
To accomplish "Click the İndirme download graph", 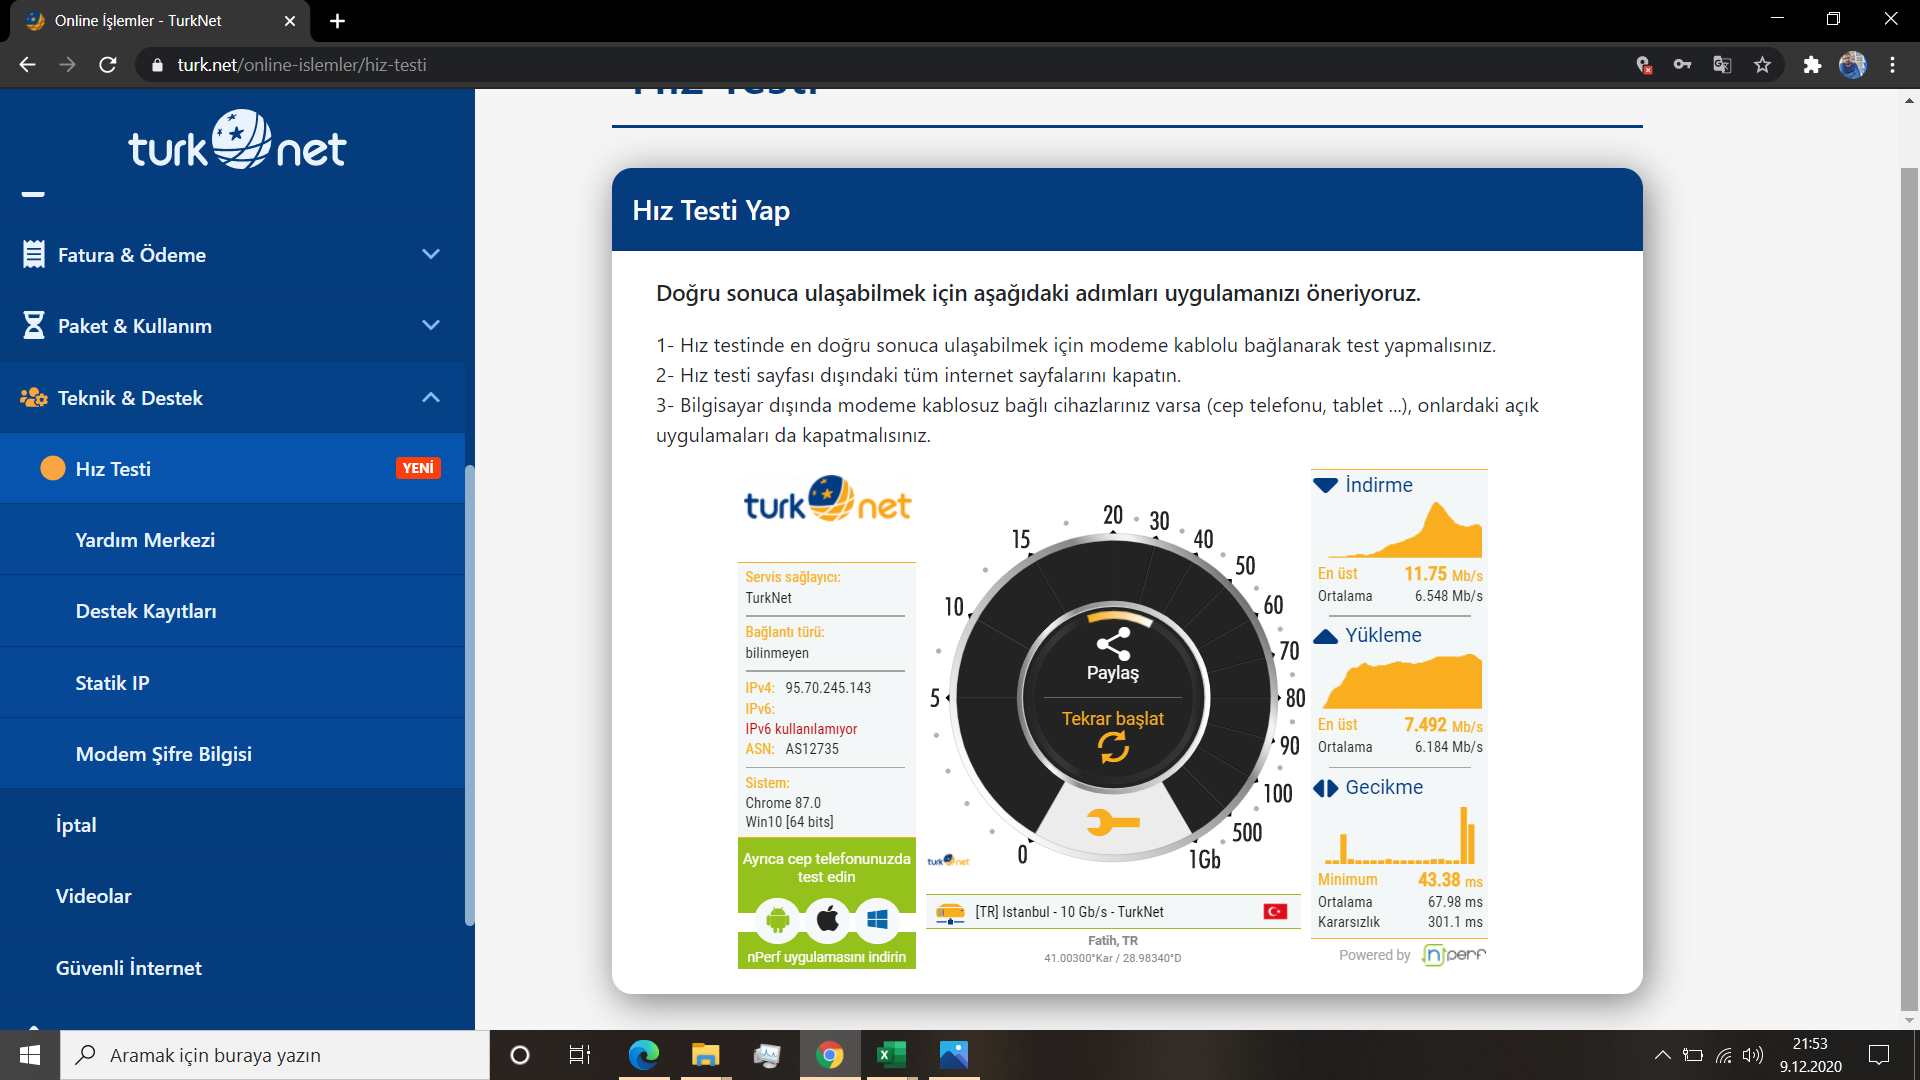I will (1404, 529).
